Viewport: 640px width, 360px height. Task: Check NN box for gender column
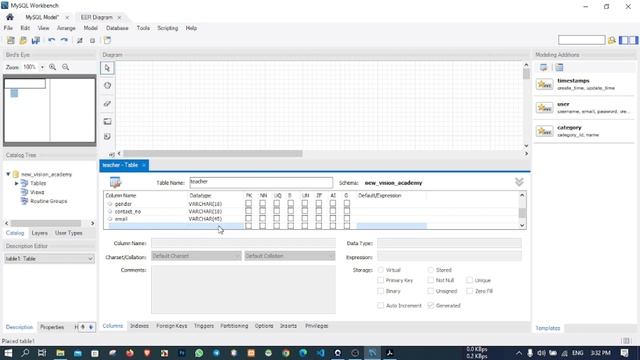pos(262,203)
